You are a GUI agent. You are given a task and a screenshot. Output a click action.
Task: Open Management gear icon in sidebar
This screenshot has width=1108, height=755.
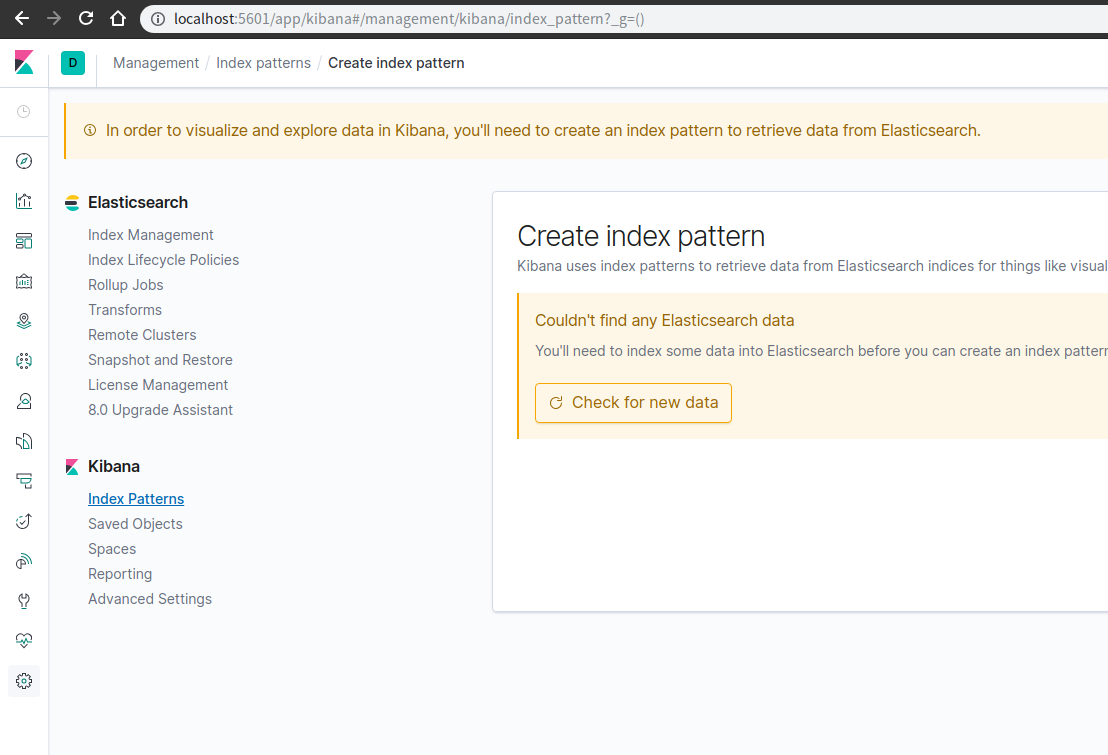24,681
